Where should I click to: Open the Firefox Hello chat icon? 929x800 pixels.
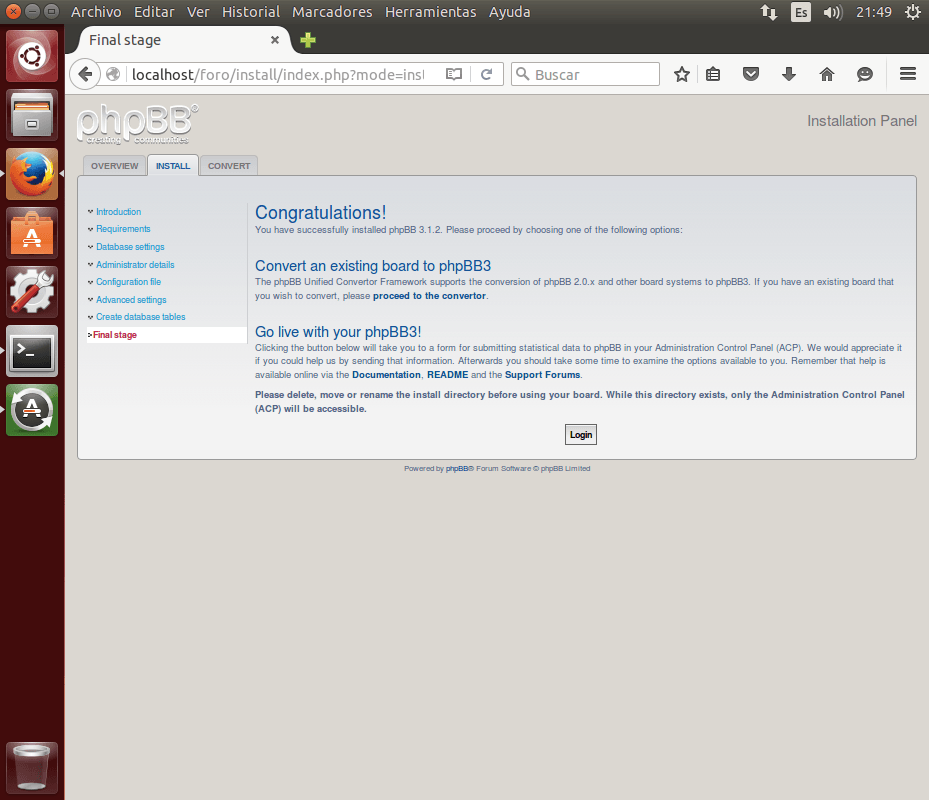click(864, 75)
